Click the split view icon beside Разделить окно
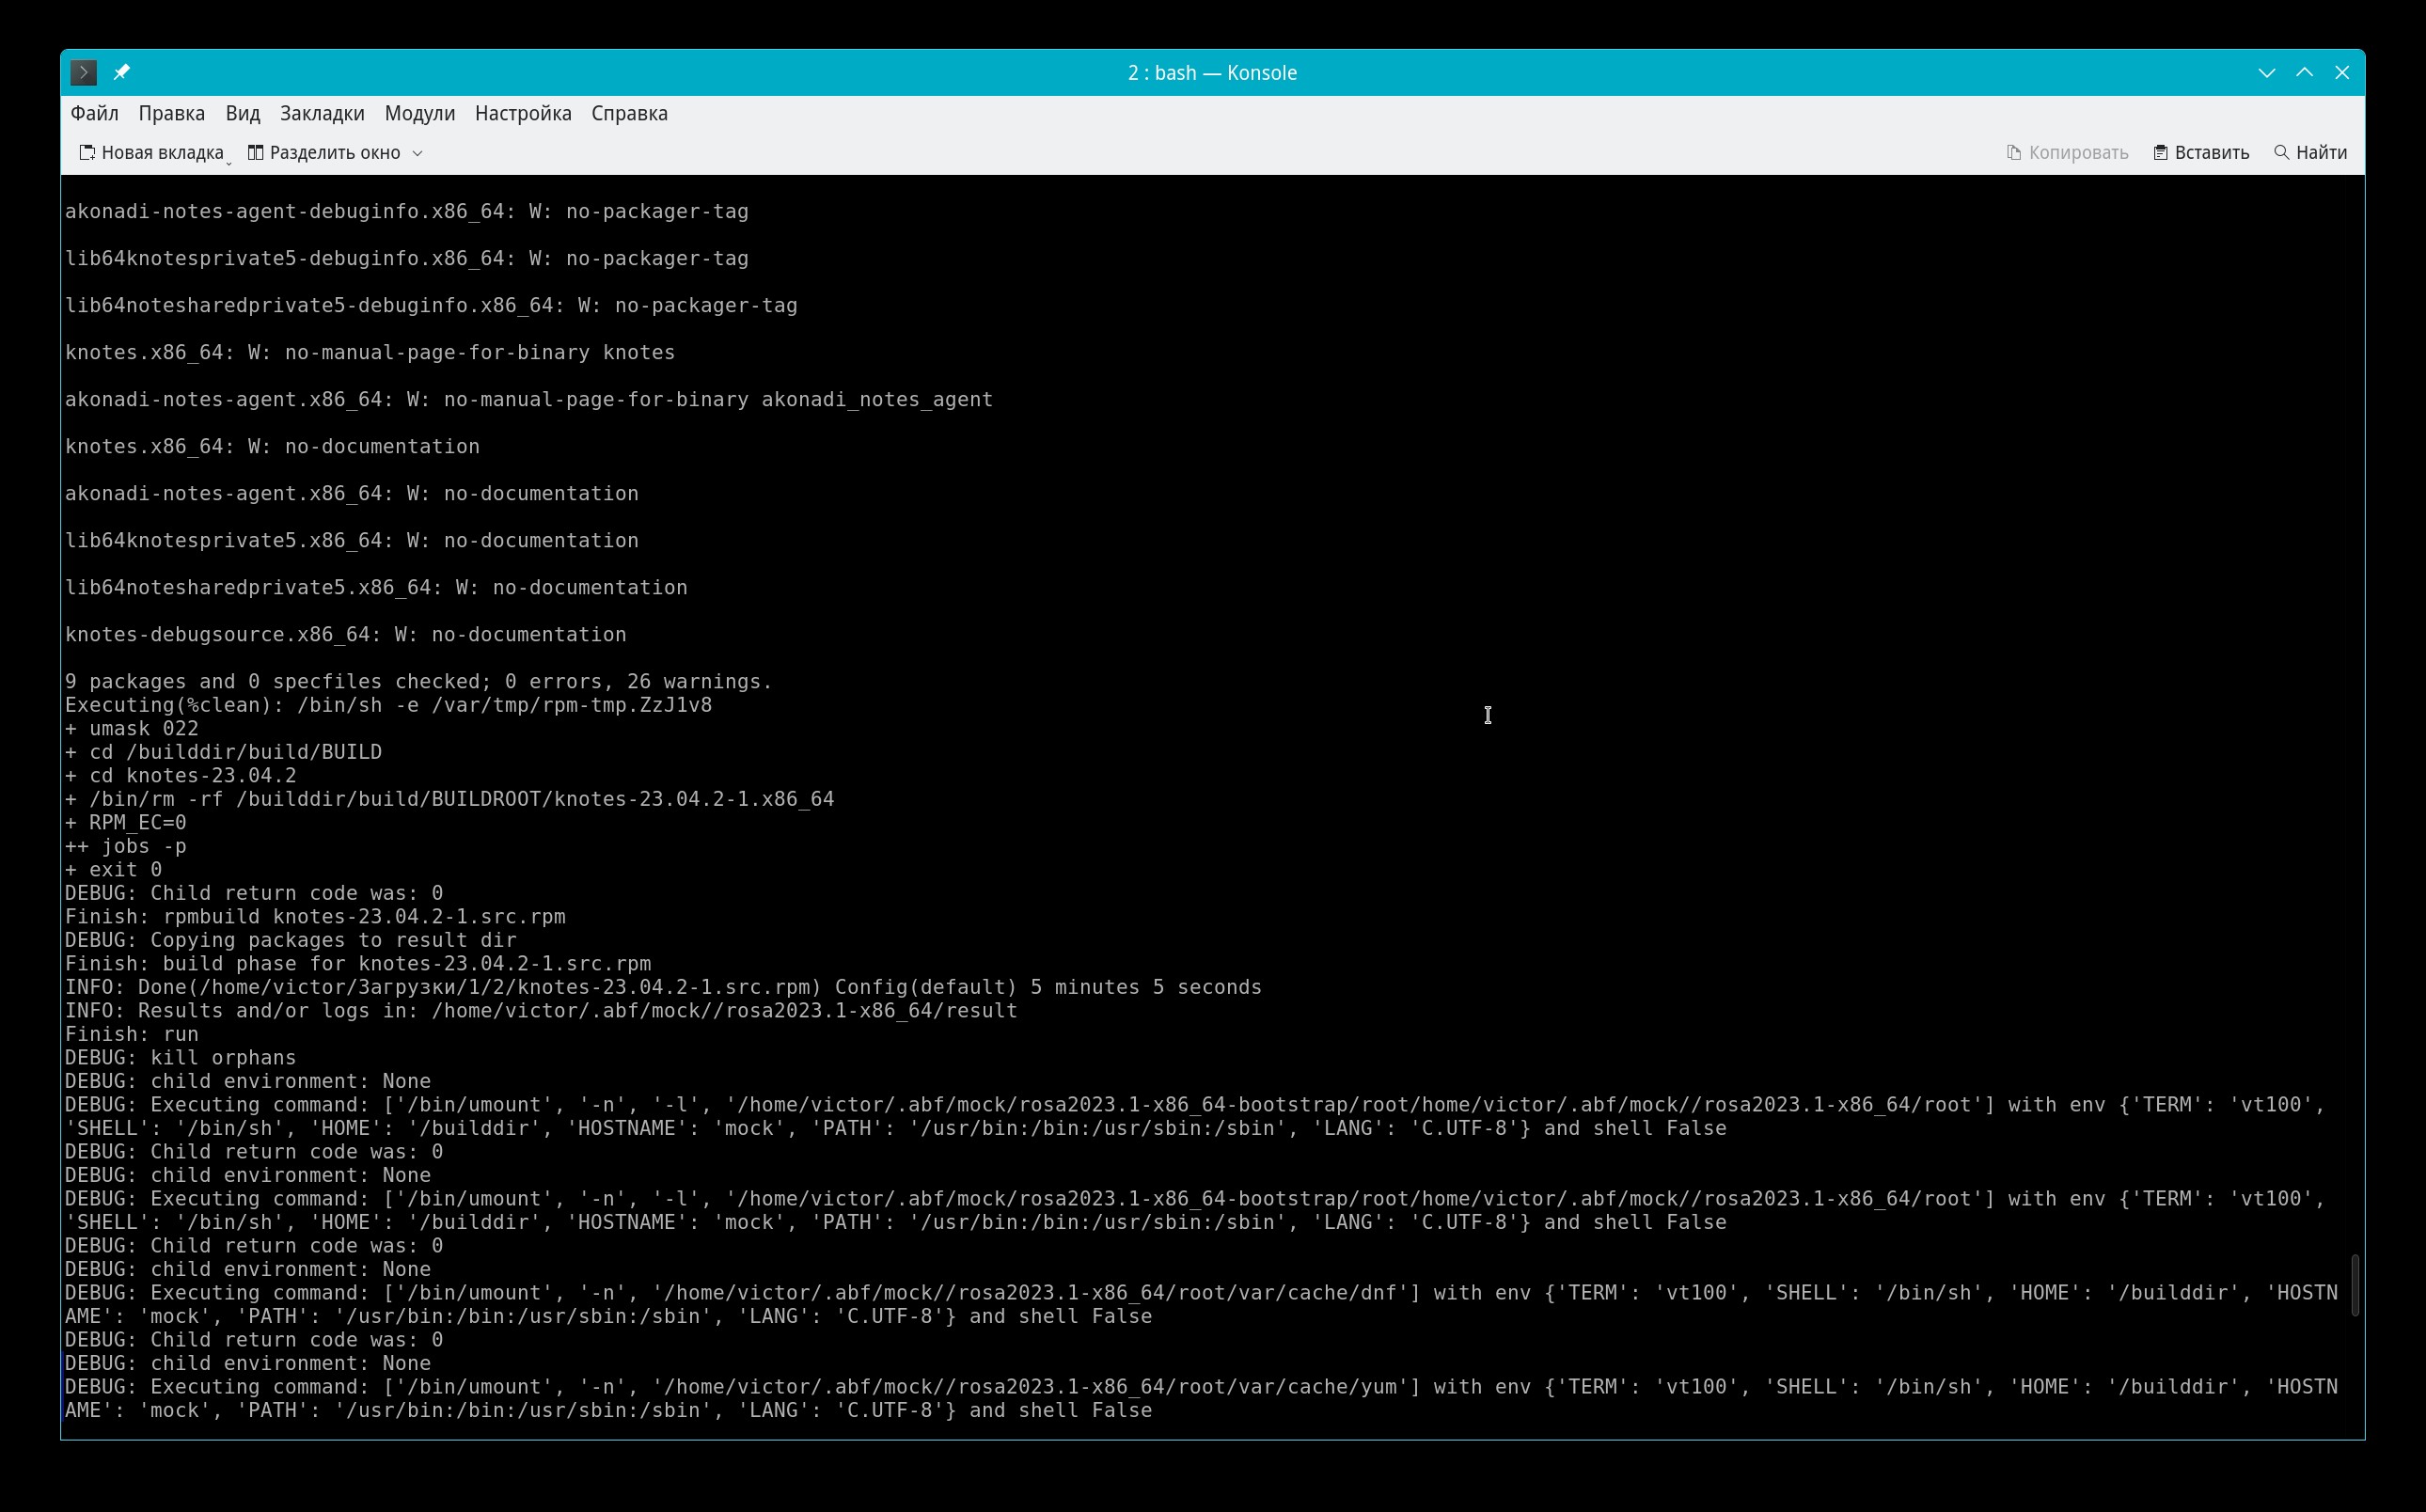The width and height of the screenshot is (2426, 1512). [256, 152]
